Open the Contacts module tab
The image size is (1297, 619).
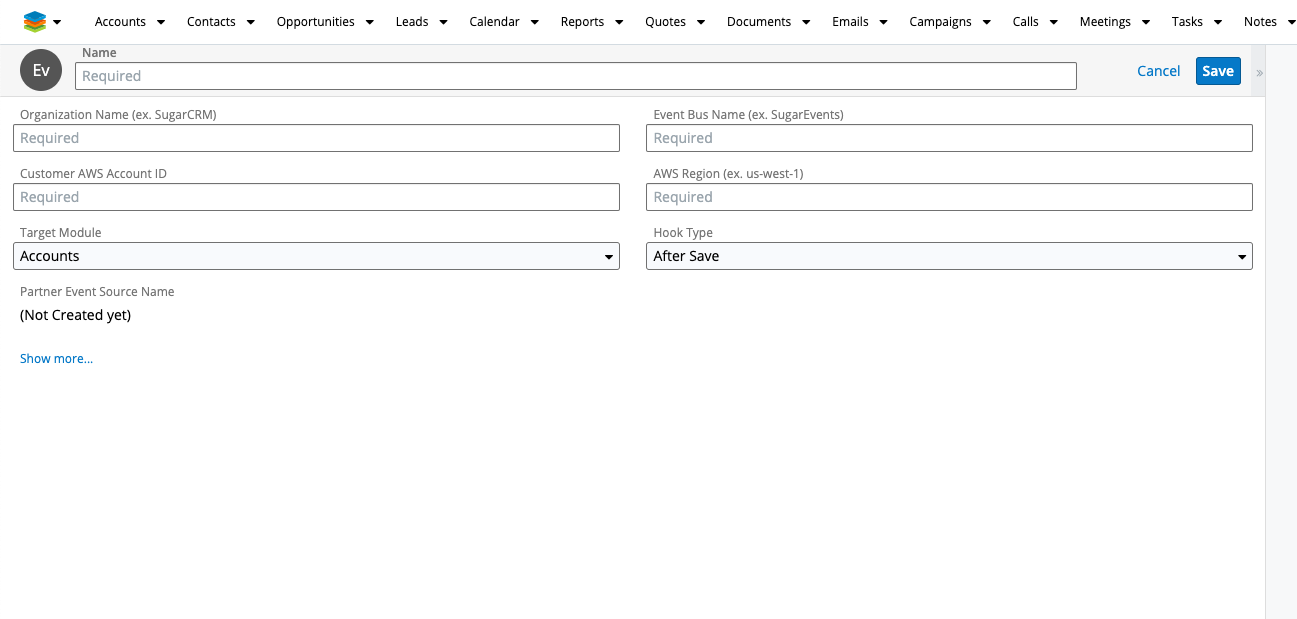(211, 22)
